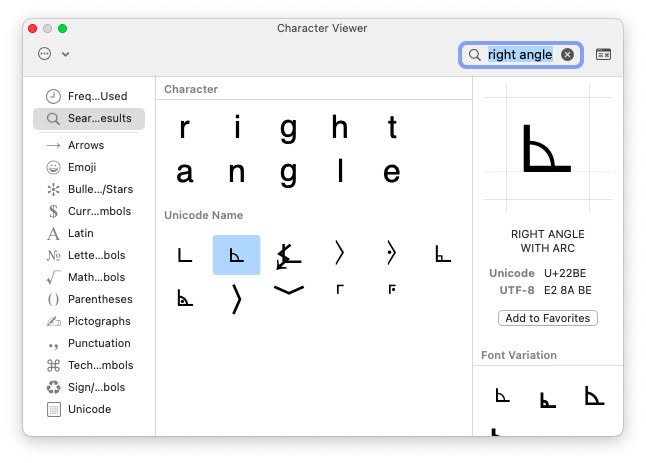Select the letter 'l' character
This screenshot has height=463, width=646.
point(340,172)
